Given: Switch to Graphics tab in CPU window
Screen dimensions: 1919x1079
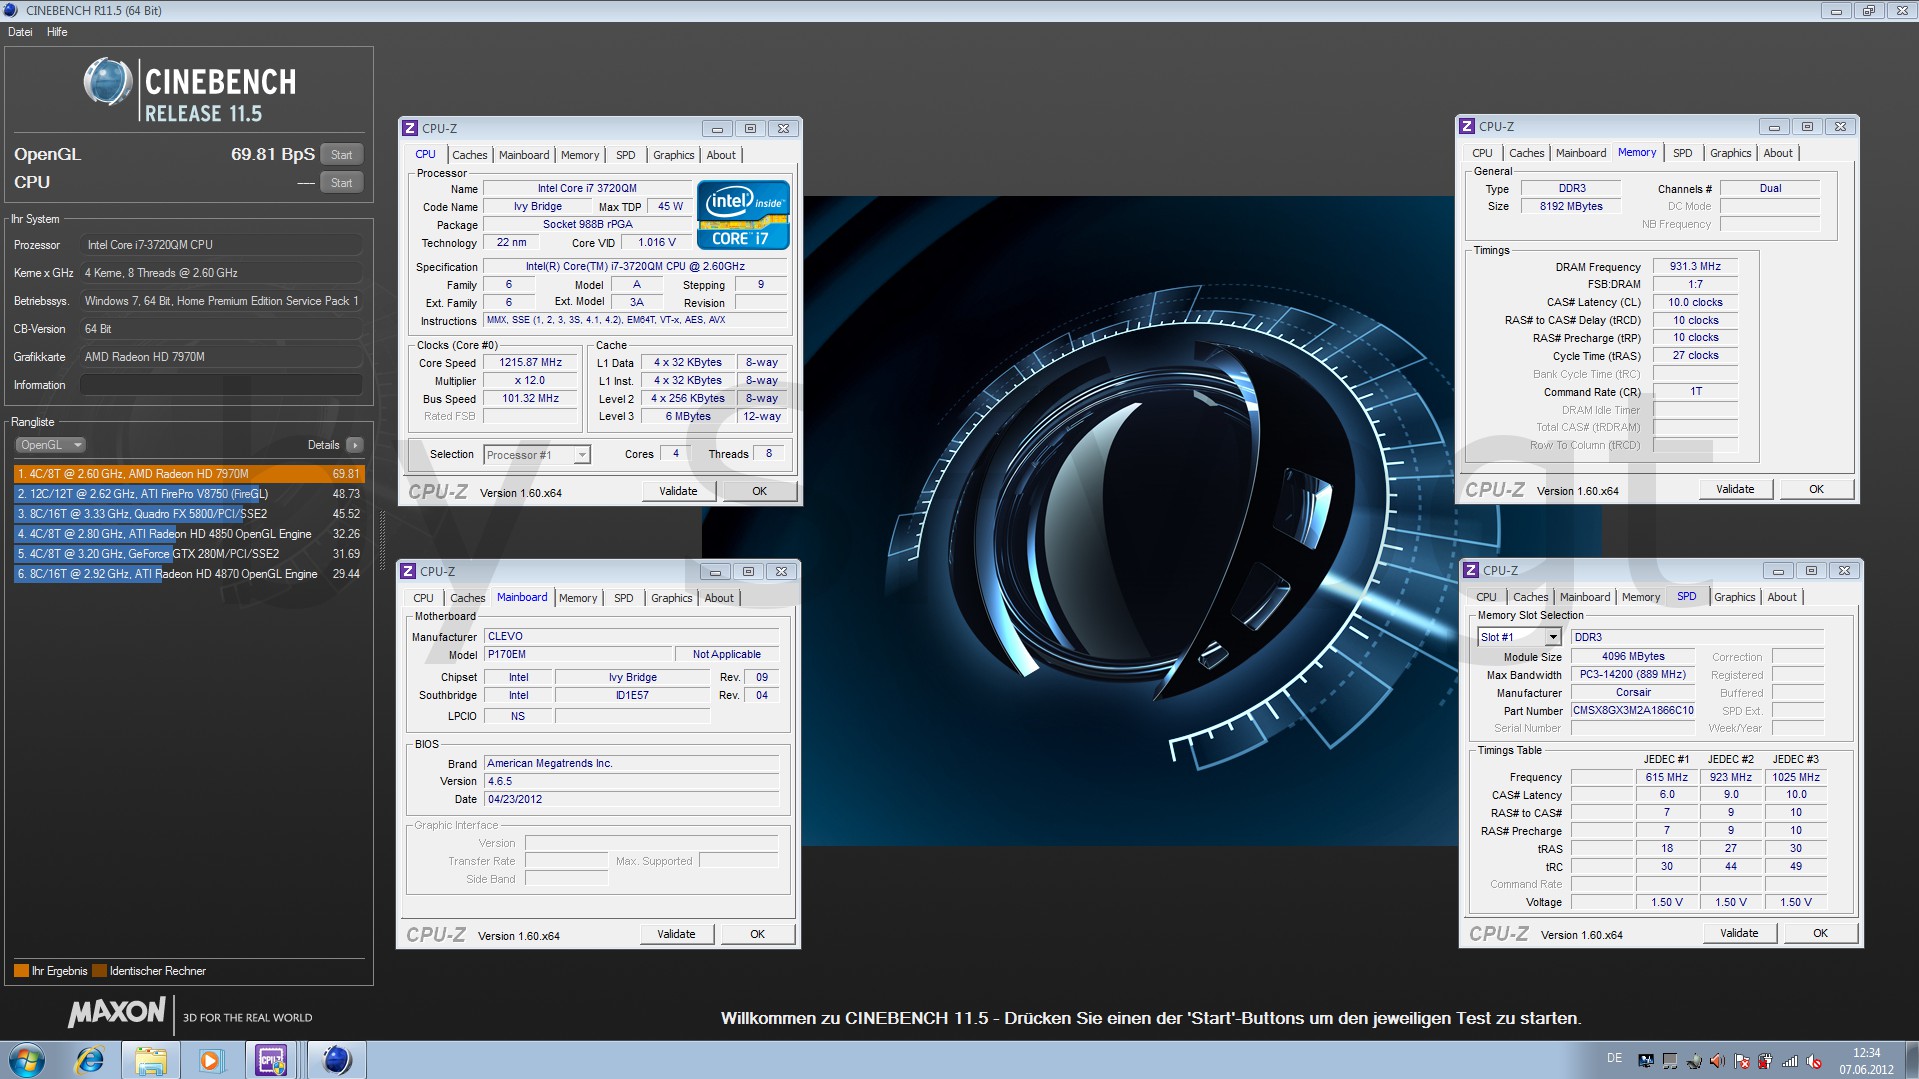Looking at the screenshot, I should [673, 155].
